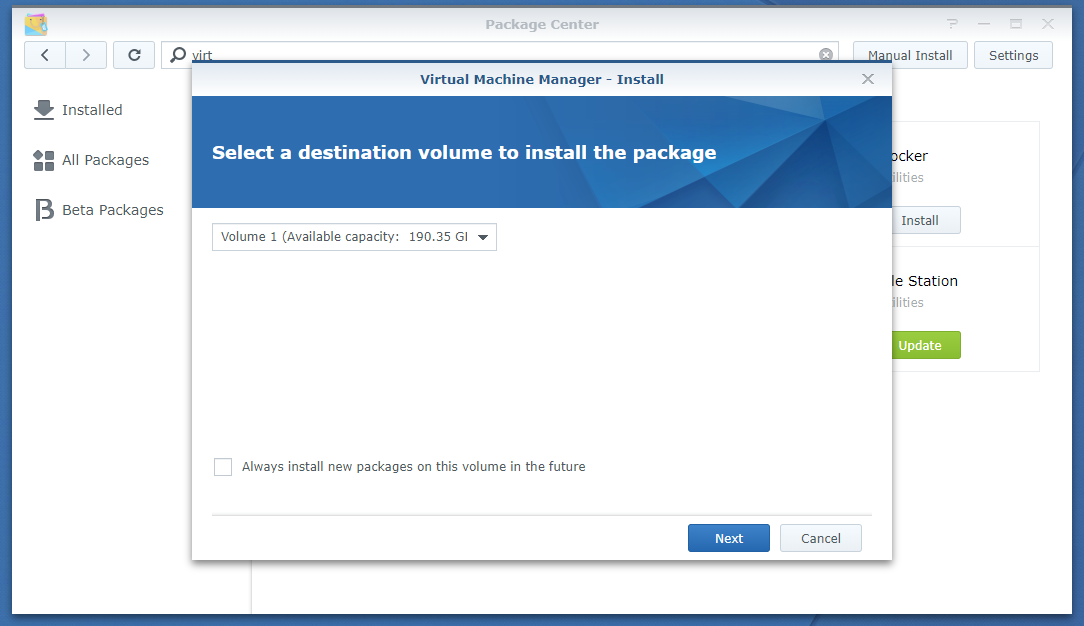The height and width of the screenshot is (626, 1084).
Task: Click the search magnifier icon
Action: 177,55
